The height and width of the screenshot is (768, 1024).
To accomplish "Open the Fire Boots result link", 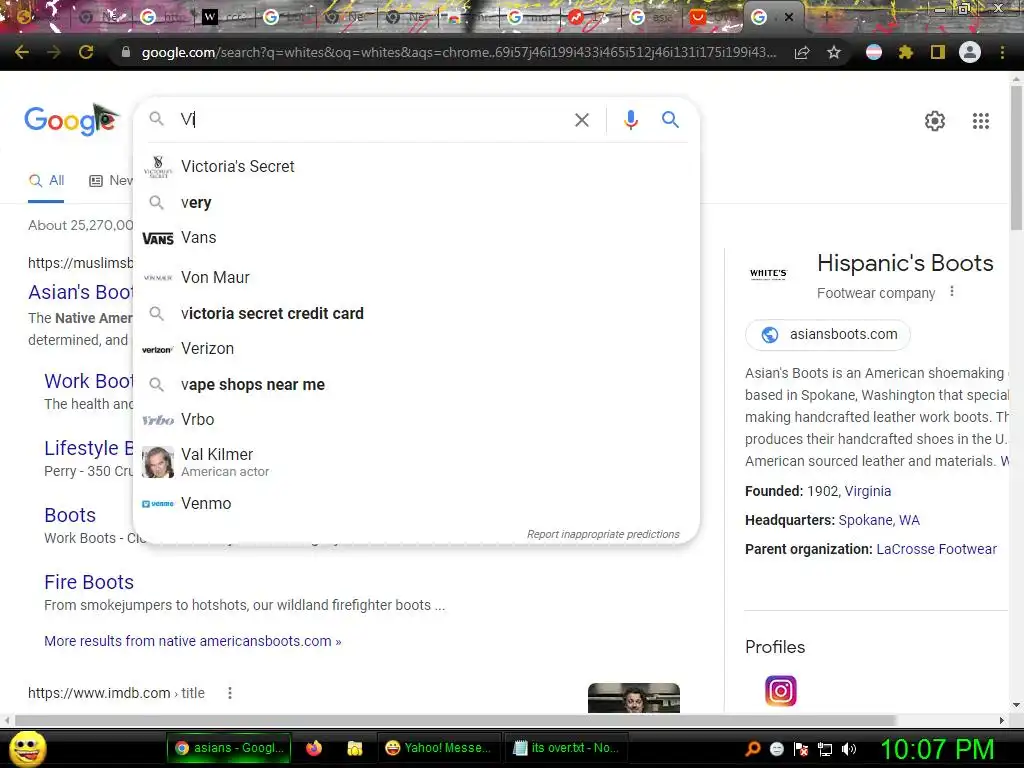I will [x=89, y=582].
